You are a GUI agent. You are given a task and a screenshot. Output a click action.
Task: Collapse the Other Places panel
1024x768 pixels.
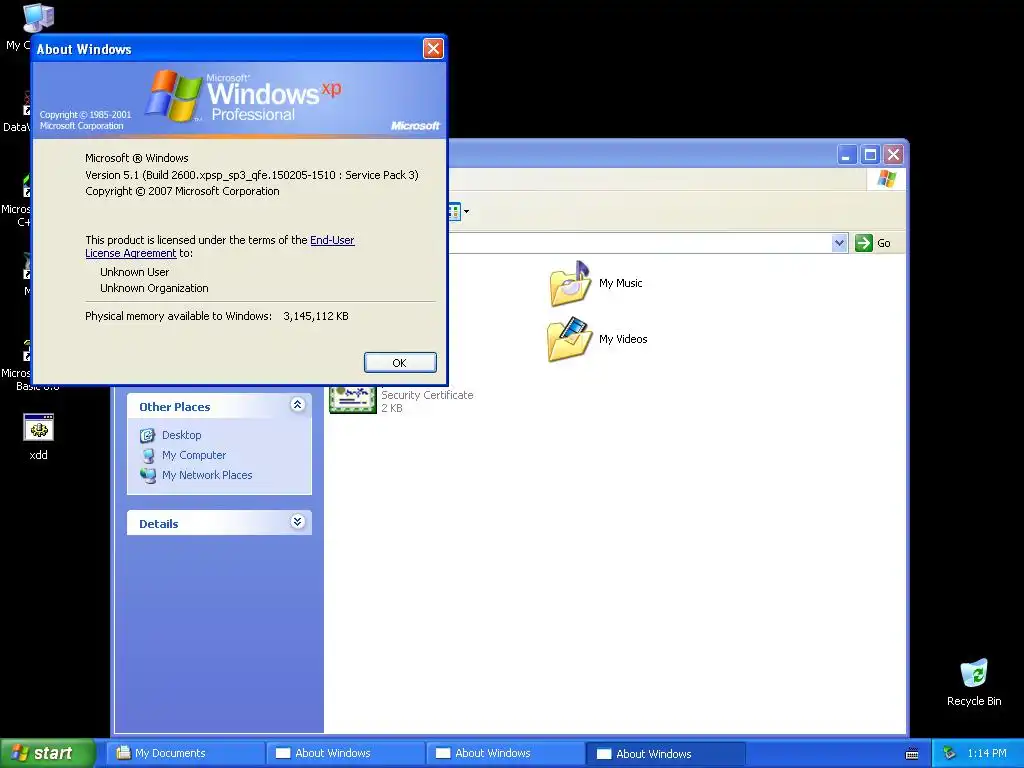click(297, 405)
